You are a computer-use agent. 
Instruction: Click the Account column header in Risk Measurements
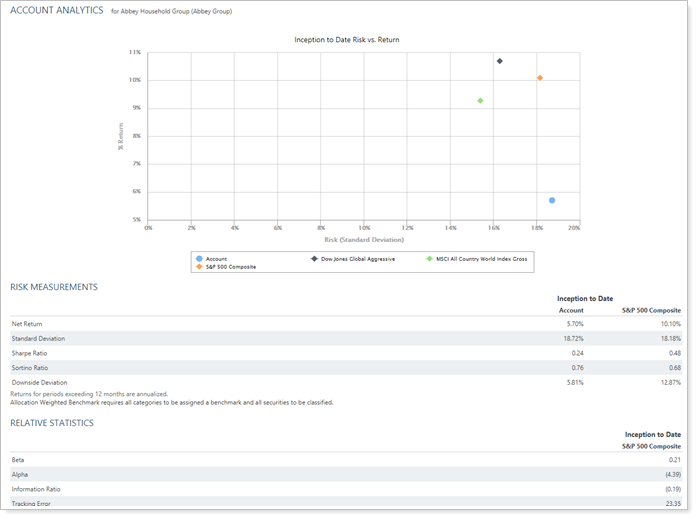570,310
